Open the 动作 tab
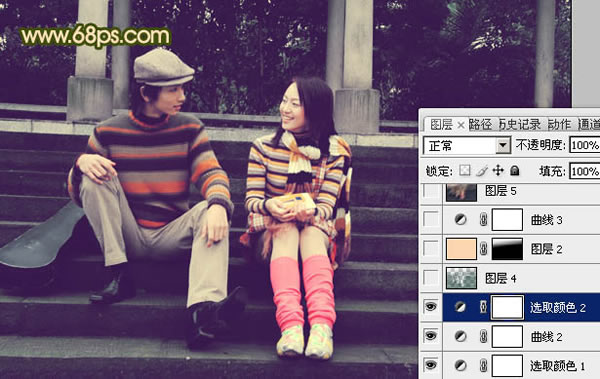 [560, 124]
